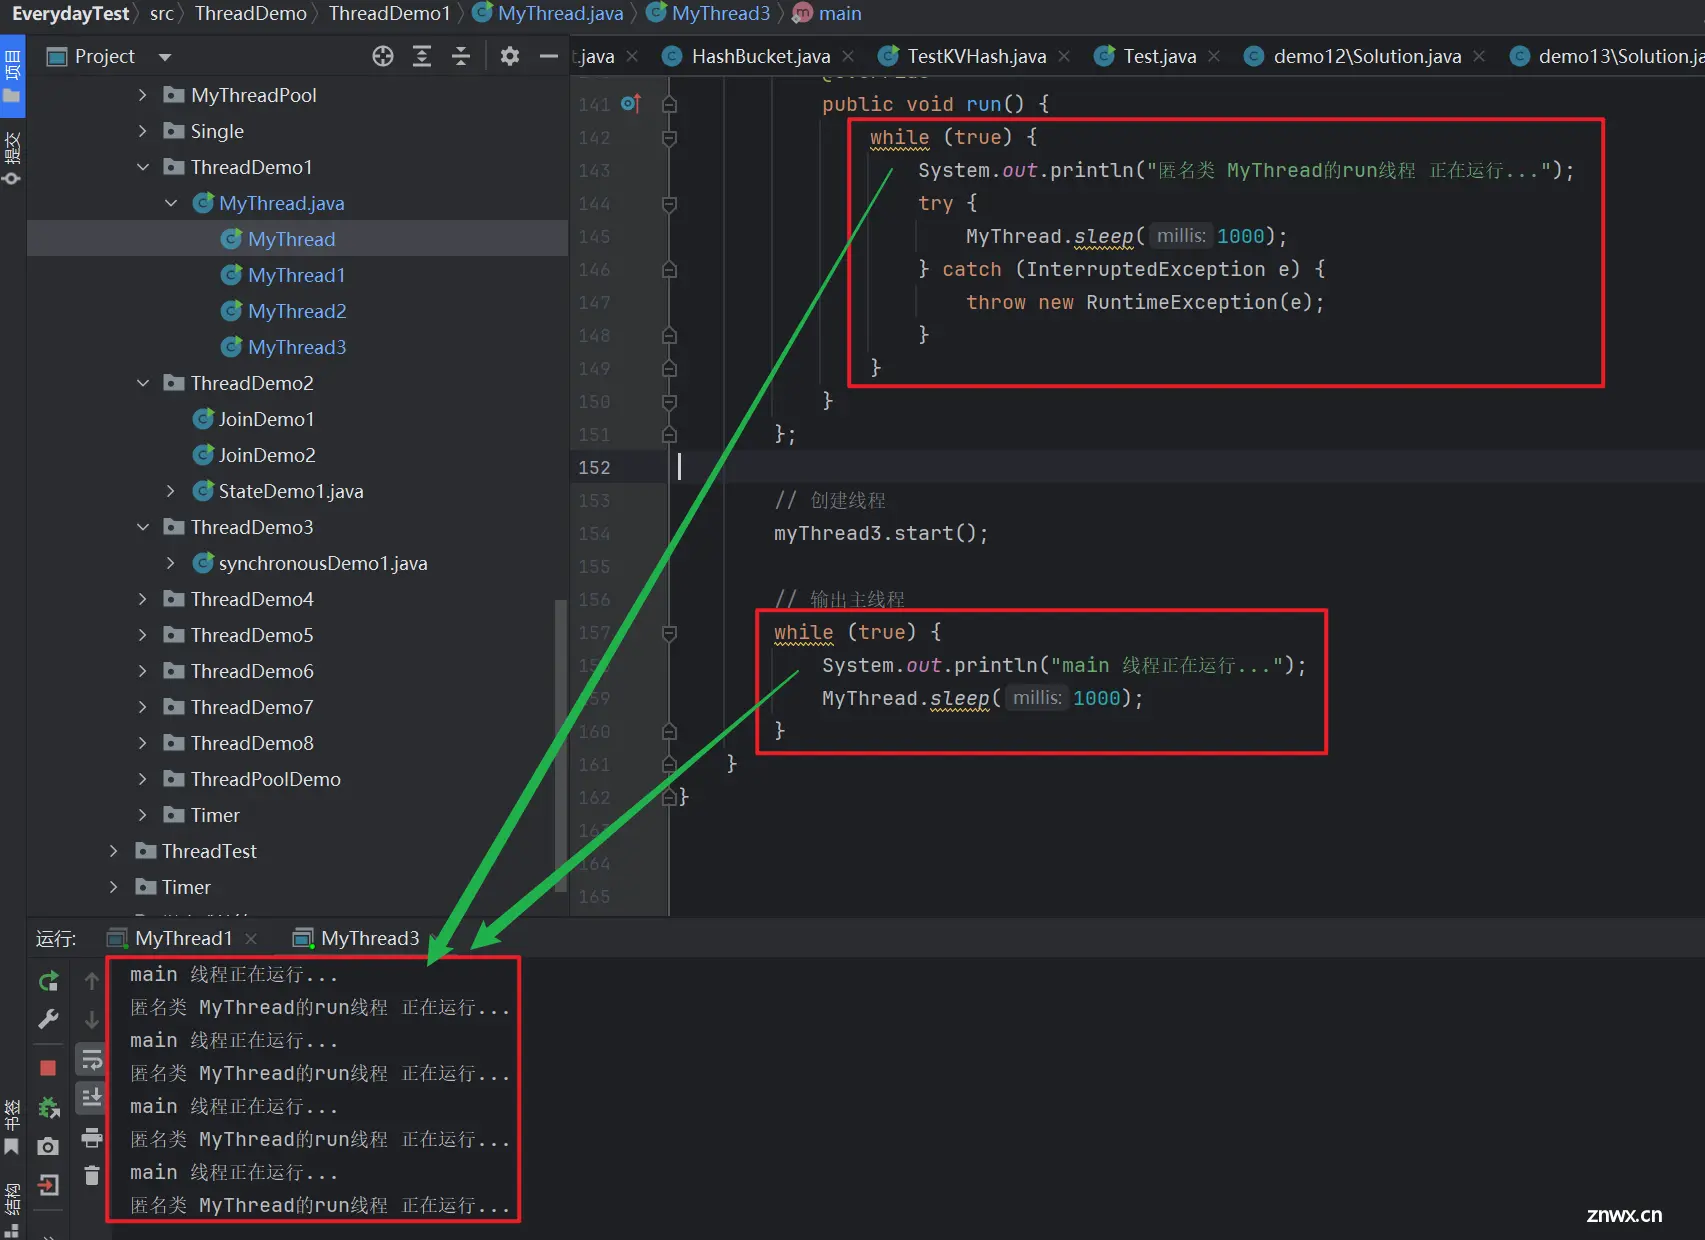Click the debug bug icon in Run panel
The width and height of the screenshot is (1705, 1240).
[48, 1107]
